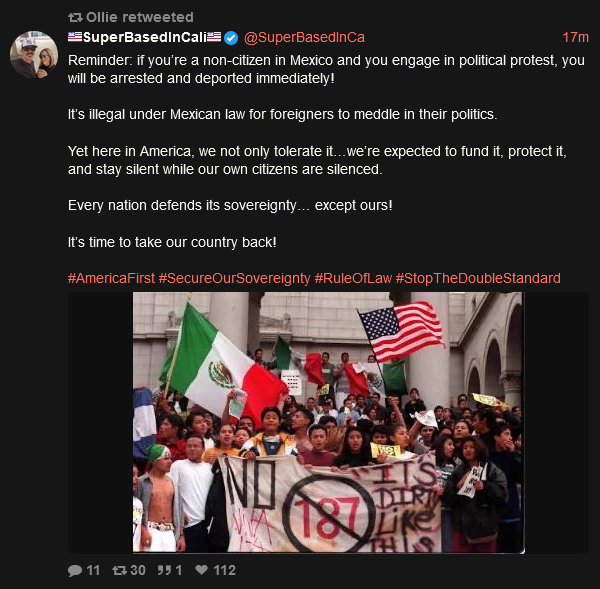Open the #RuleOfLaw hashtag
This screenshot has width=600, height=589.
(353, 278)
